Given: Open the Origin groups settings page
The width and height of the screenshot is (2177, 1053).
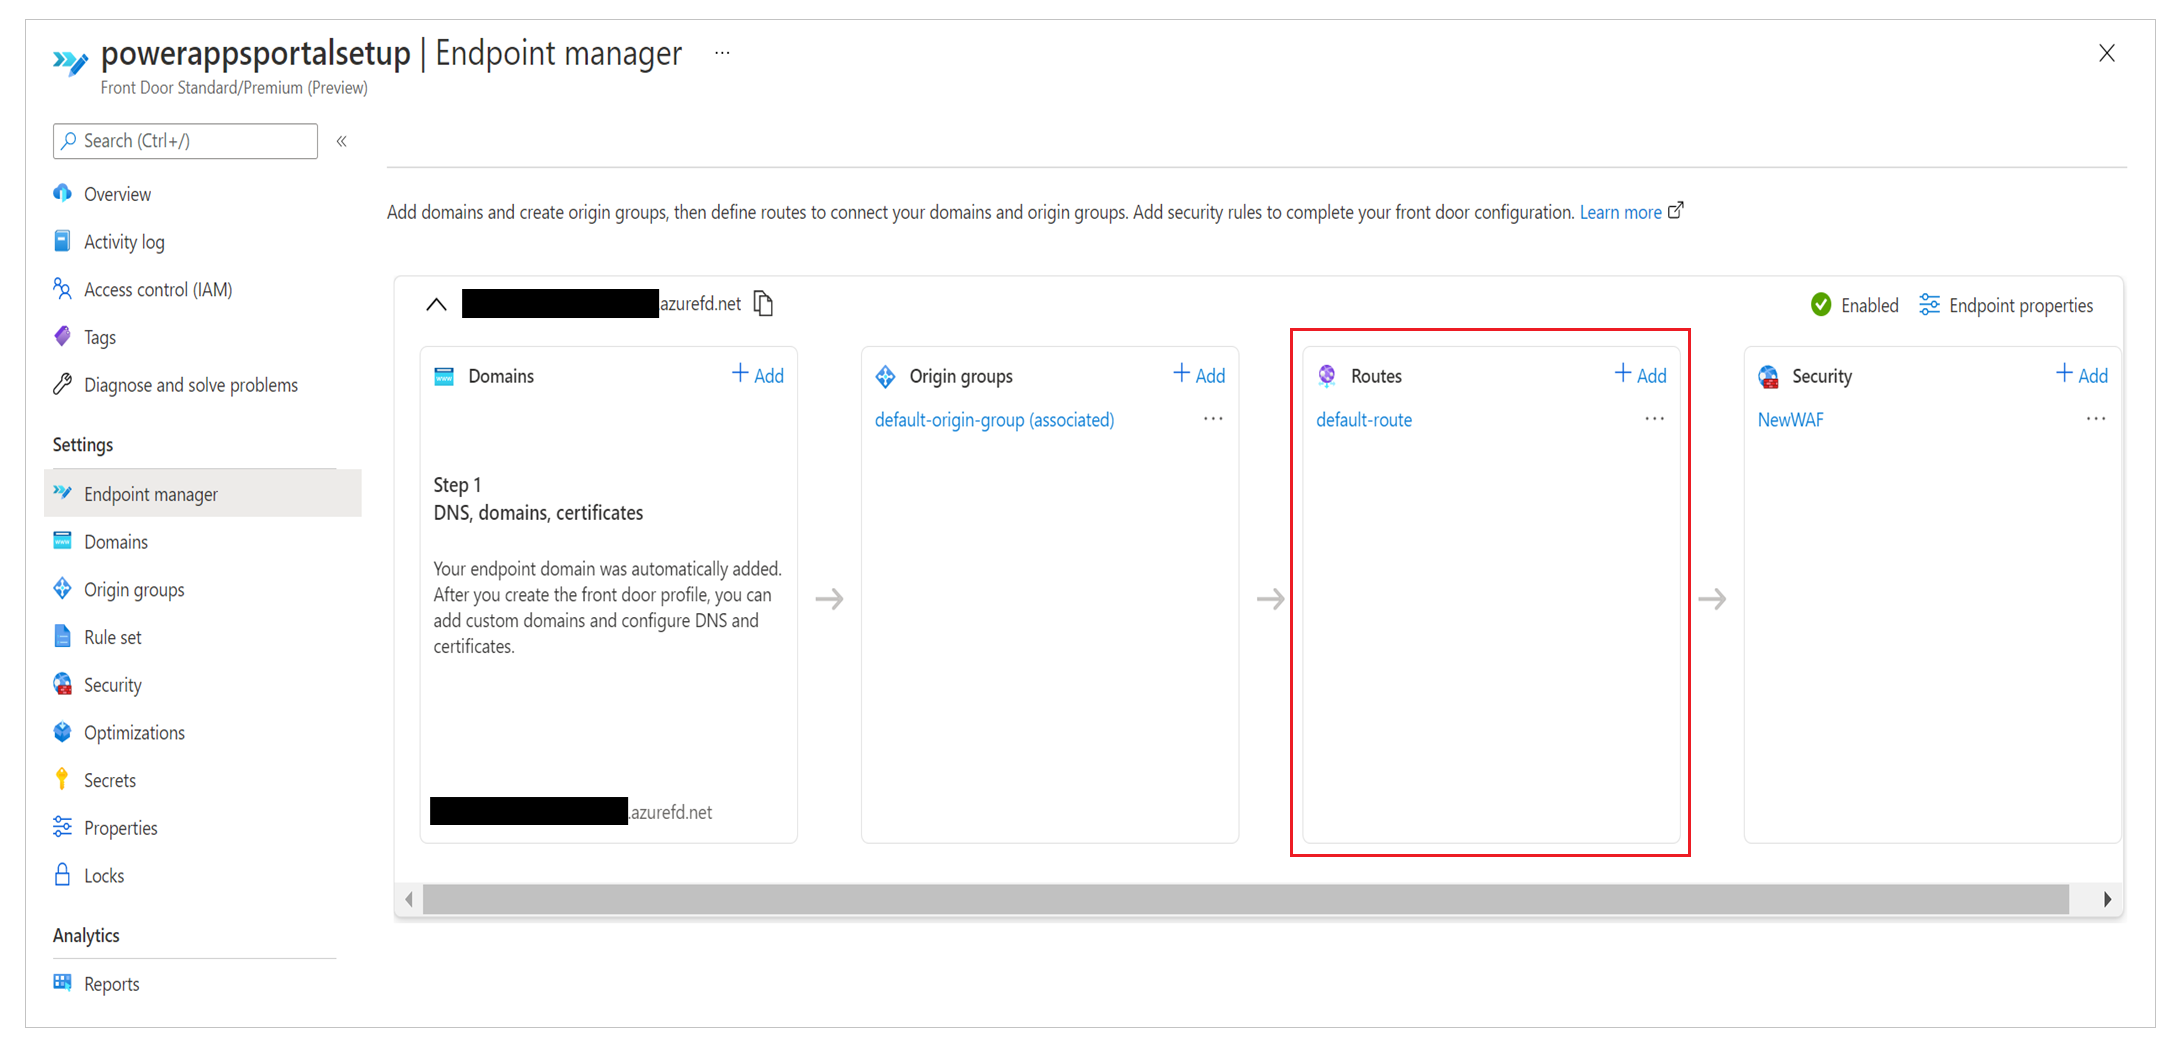Looking at the screenshot, I should coord(134,589).
